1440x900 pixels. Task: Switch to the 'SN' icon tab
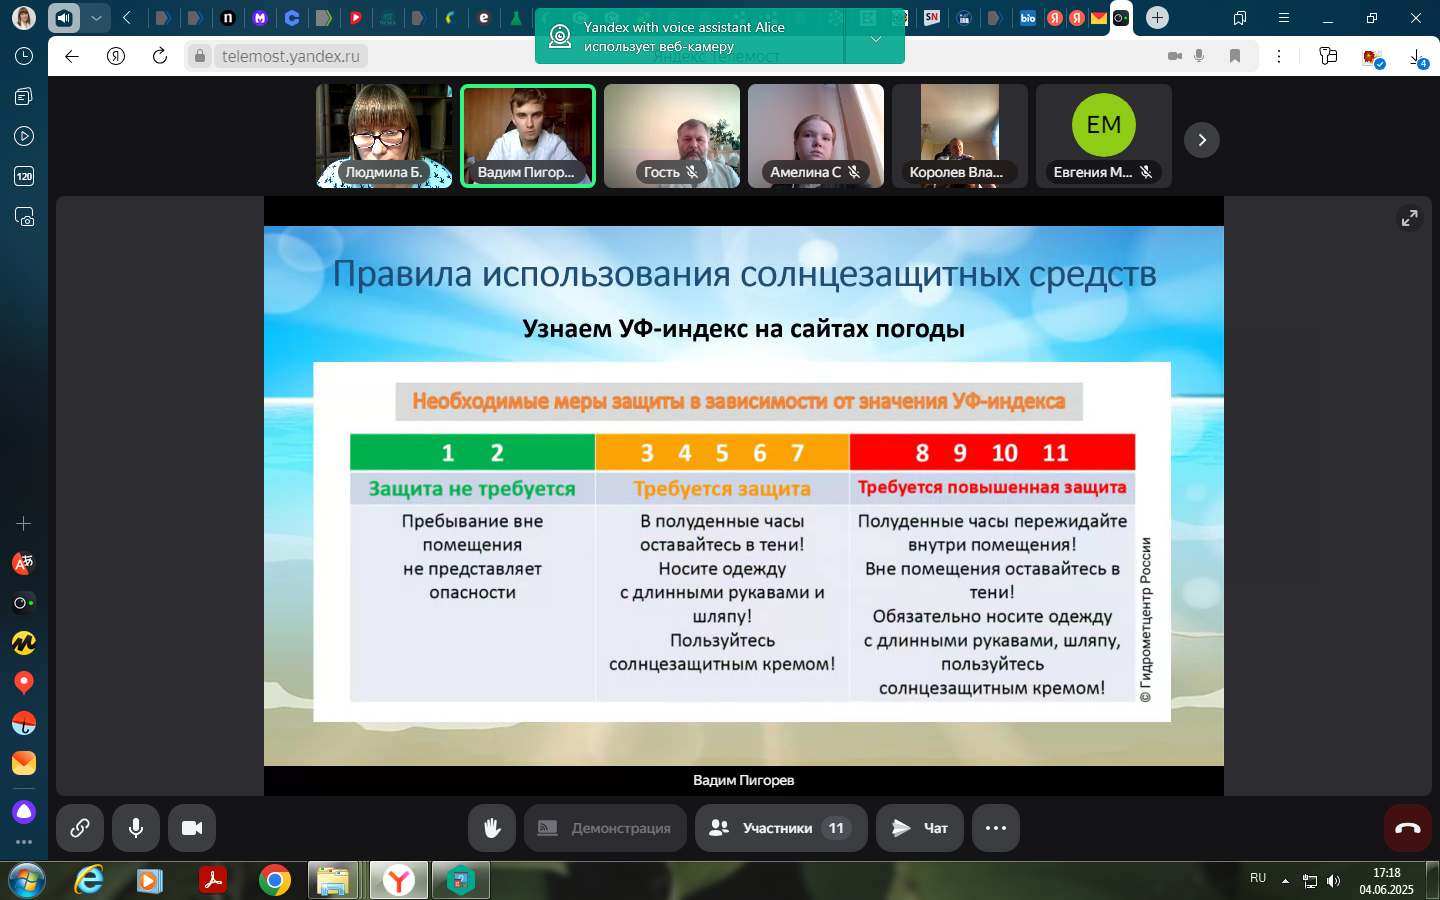pyautogui.click(x=932, y=18)
